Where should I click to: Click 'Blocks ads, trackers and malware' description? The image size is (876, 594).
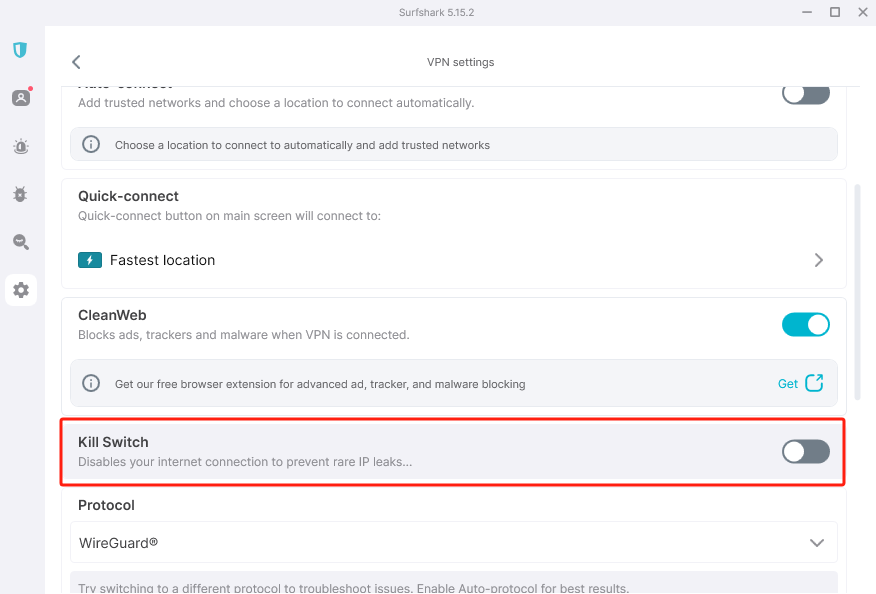pos(244,335)
